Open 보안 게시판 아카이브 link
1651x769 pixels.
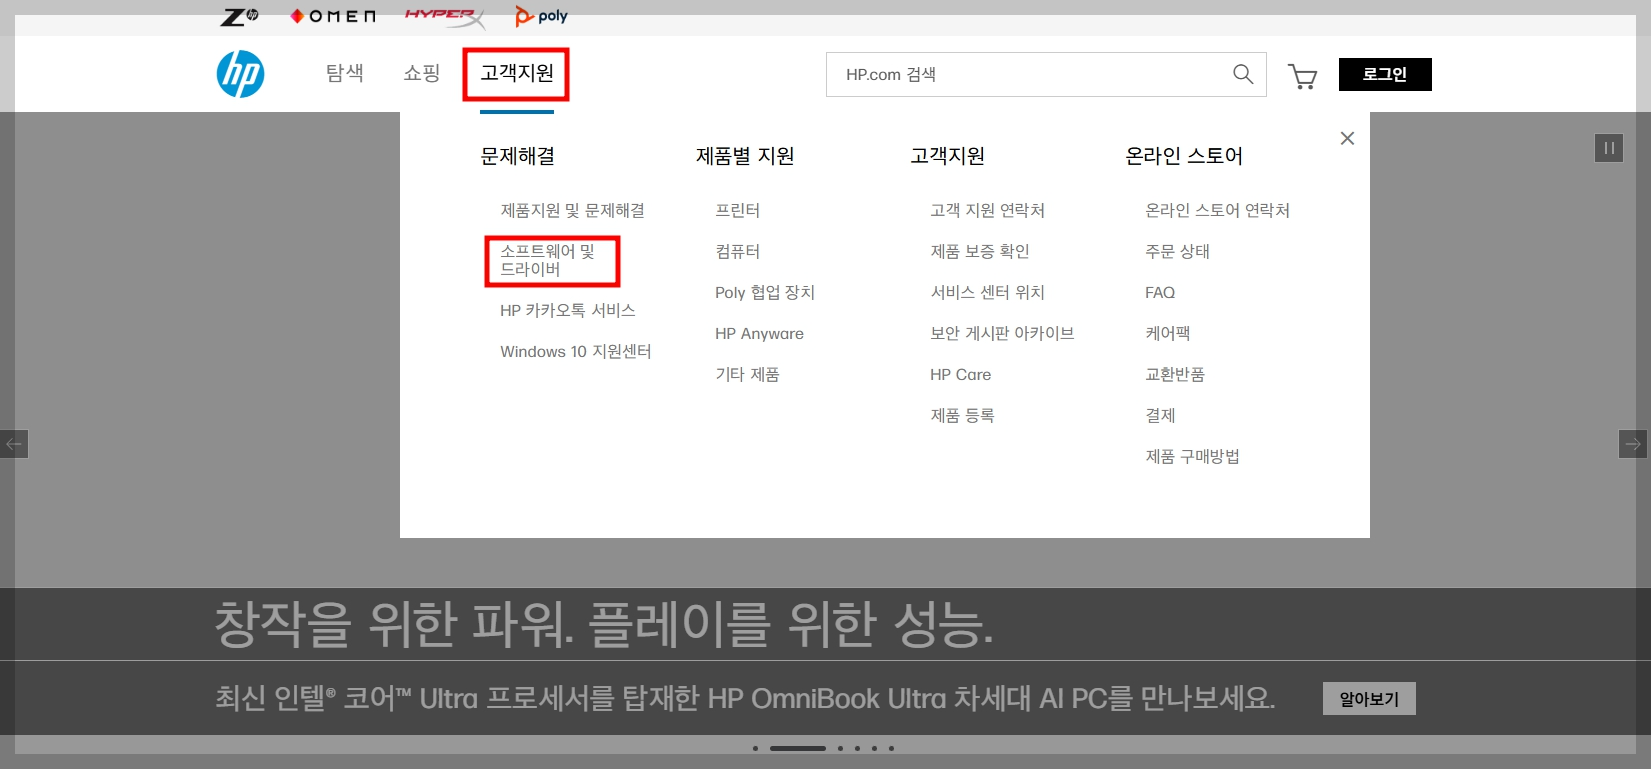pyautogui.click(x=1002, y=333)
